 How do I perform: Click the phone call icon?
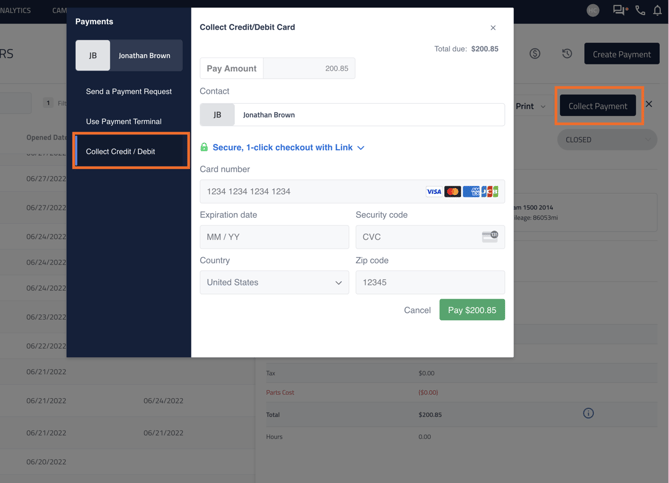640,10
